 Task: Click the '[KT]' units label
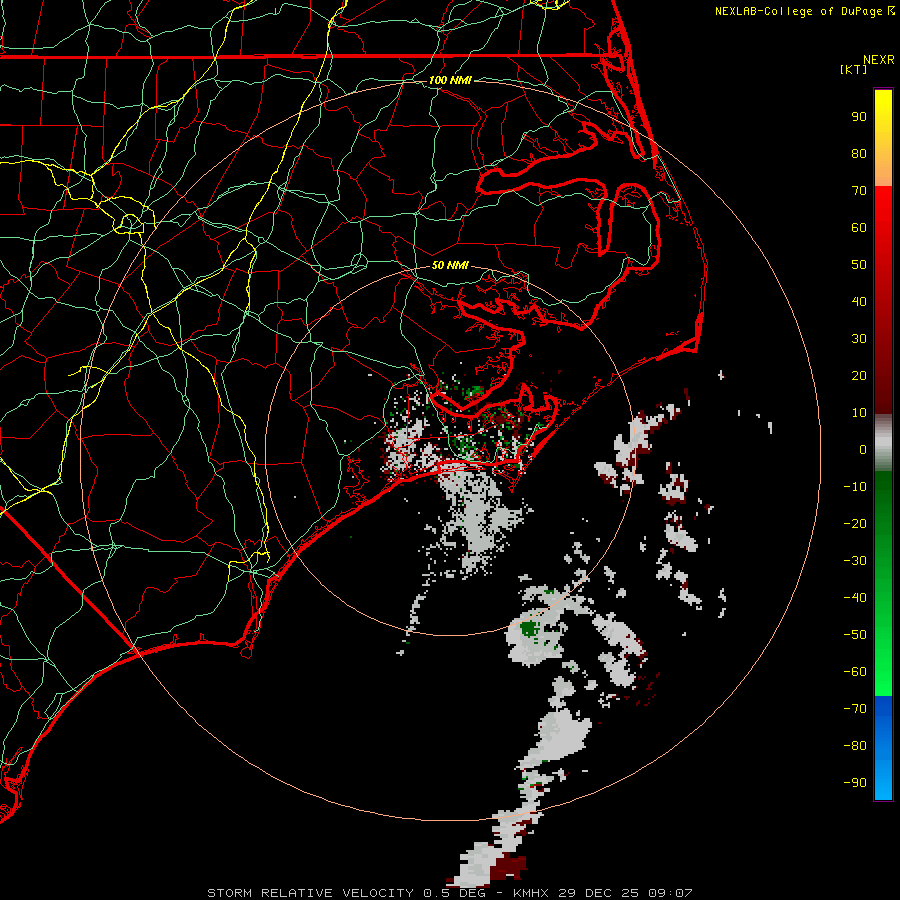pyautogui.click(x=854, y=69)
